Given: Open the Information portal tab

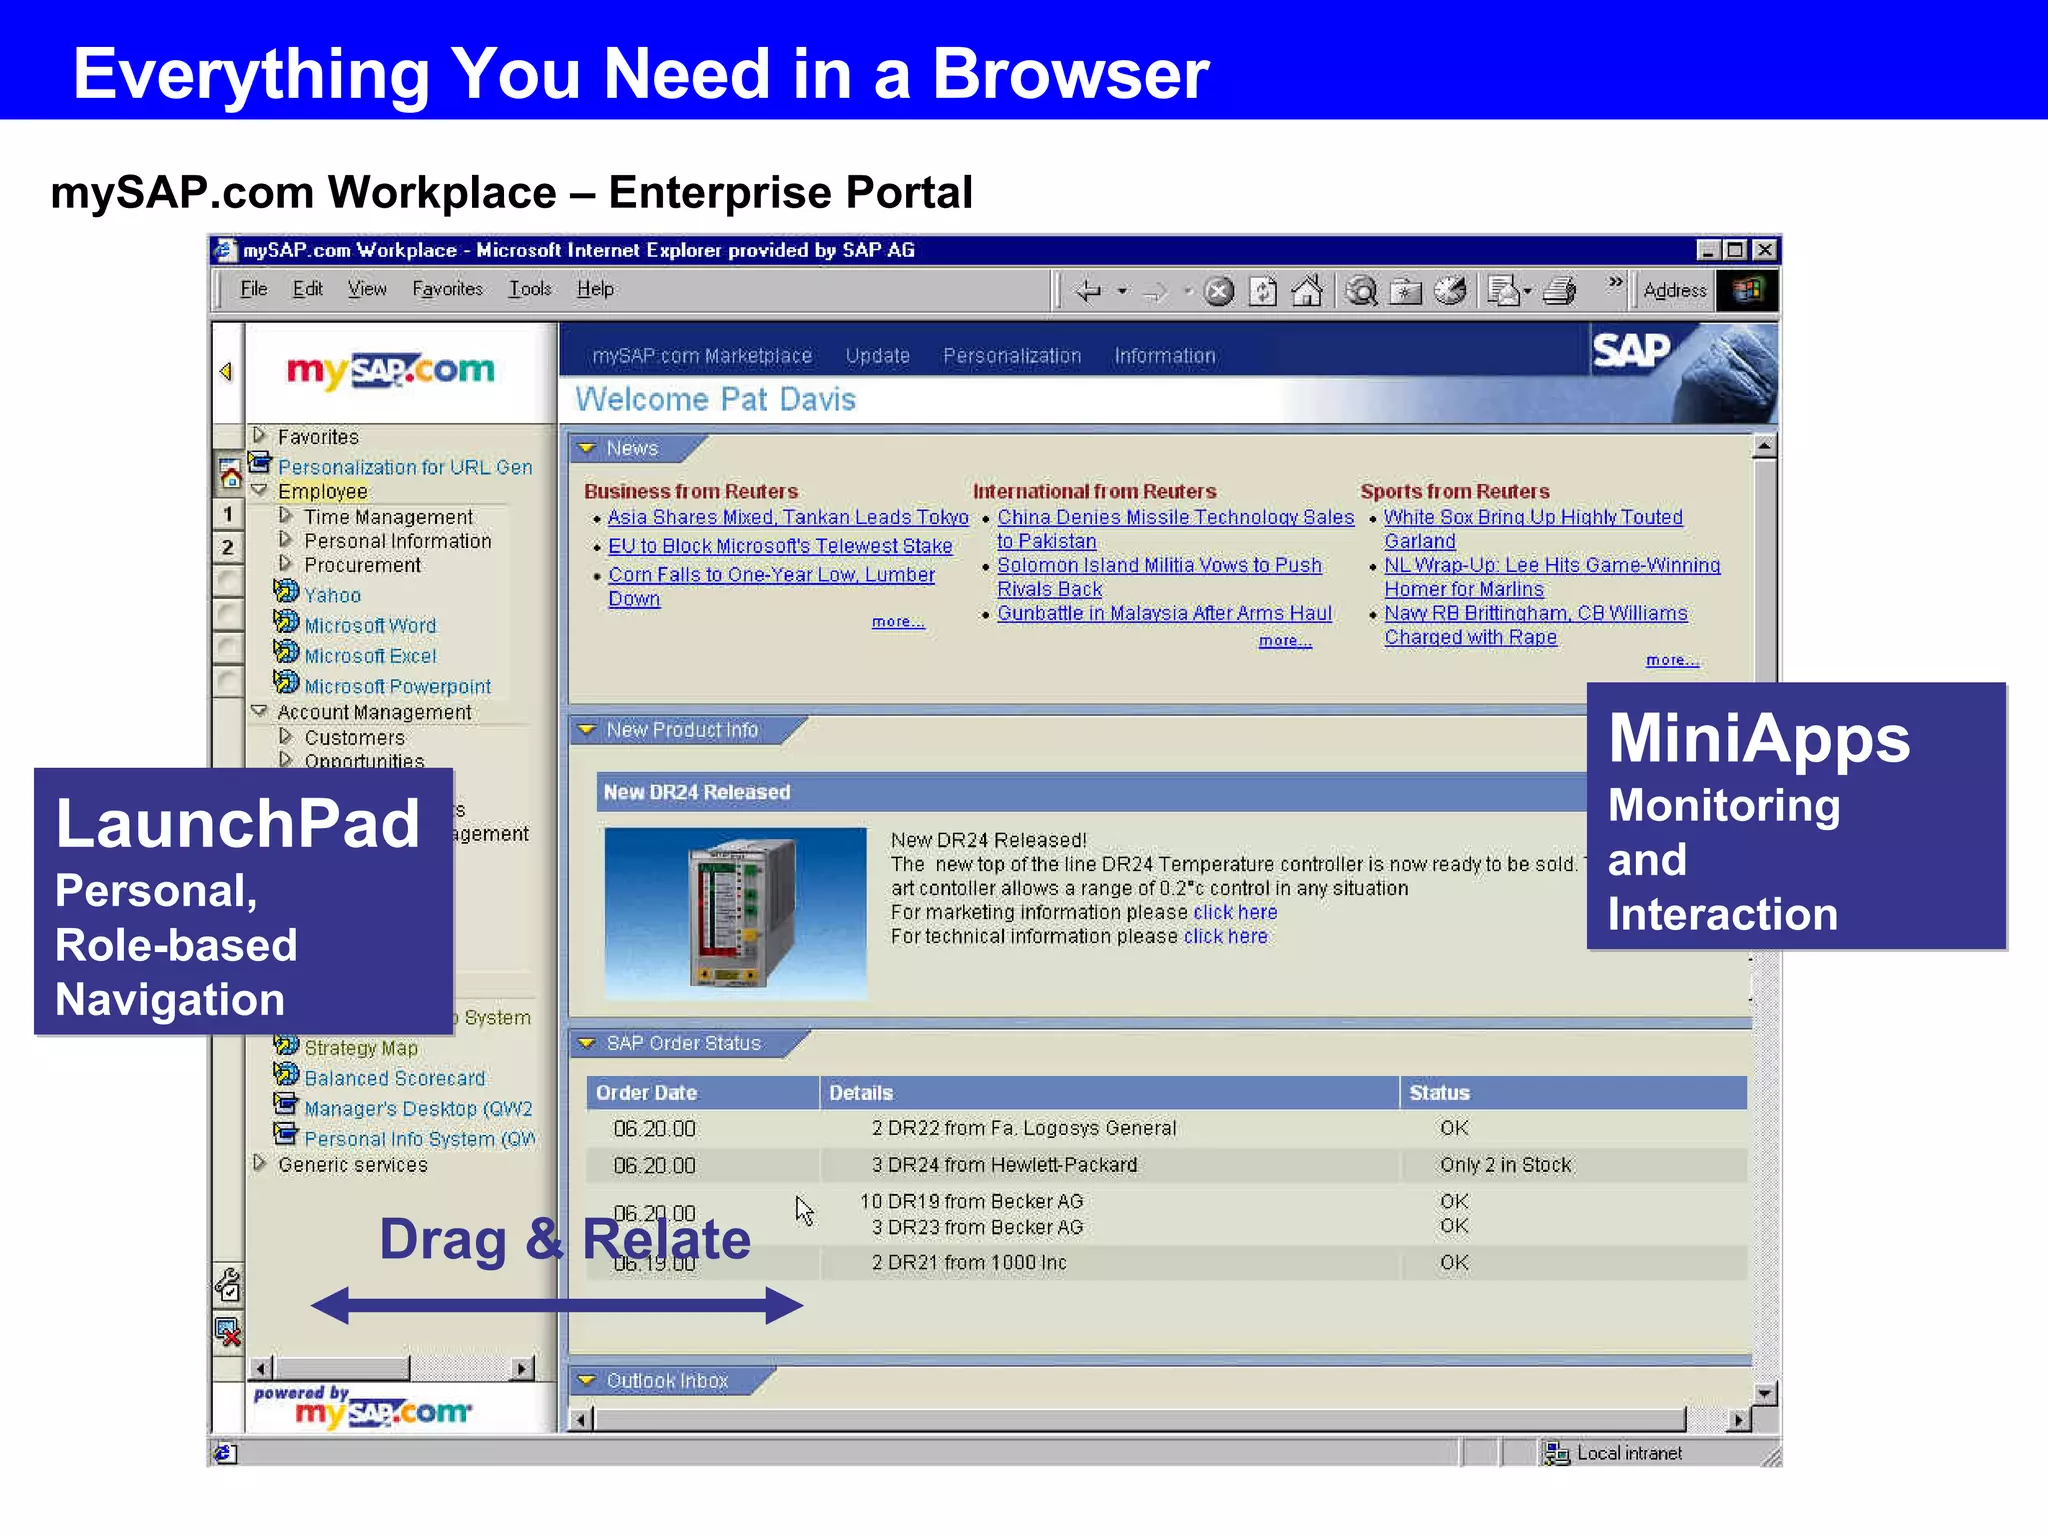Looking at the screenshot, I should 1165,356.
